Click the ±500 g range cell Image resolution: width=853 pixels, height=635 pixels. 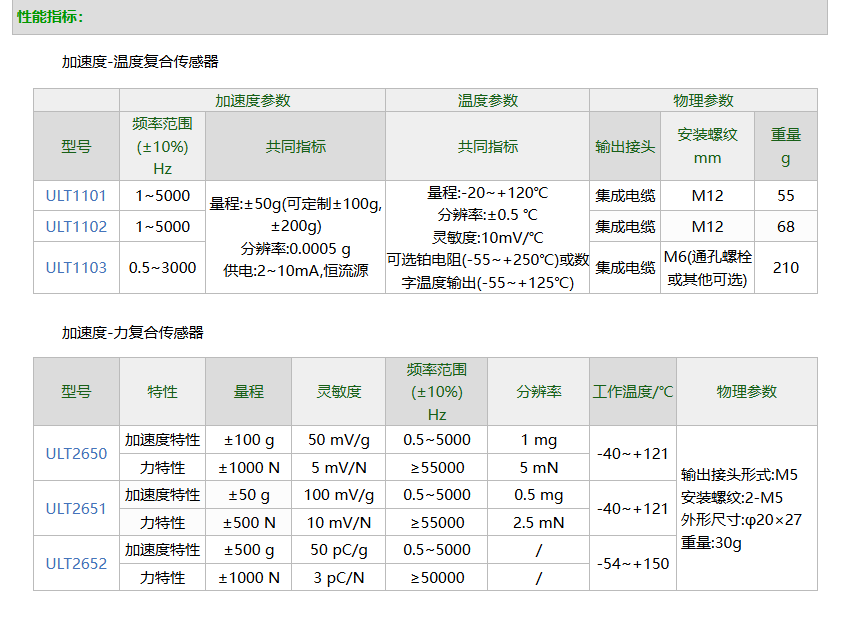(249, 550)
